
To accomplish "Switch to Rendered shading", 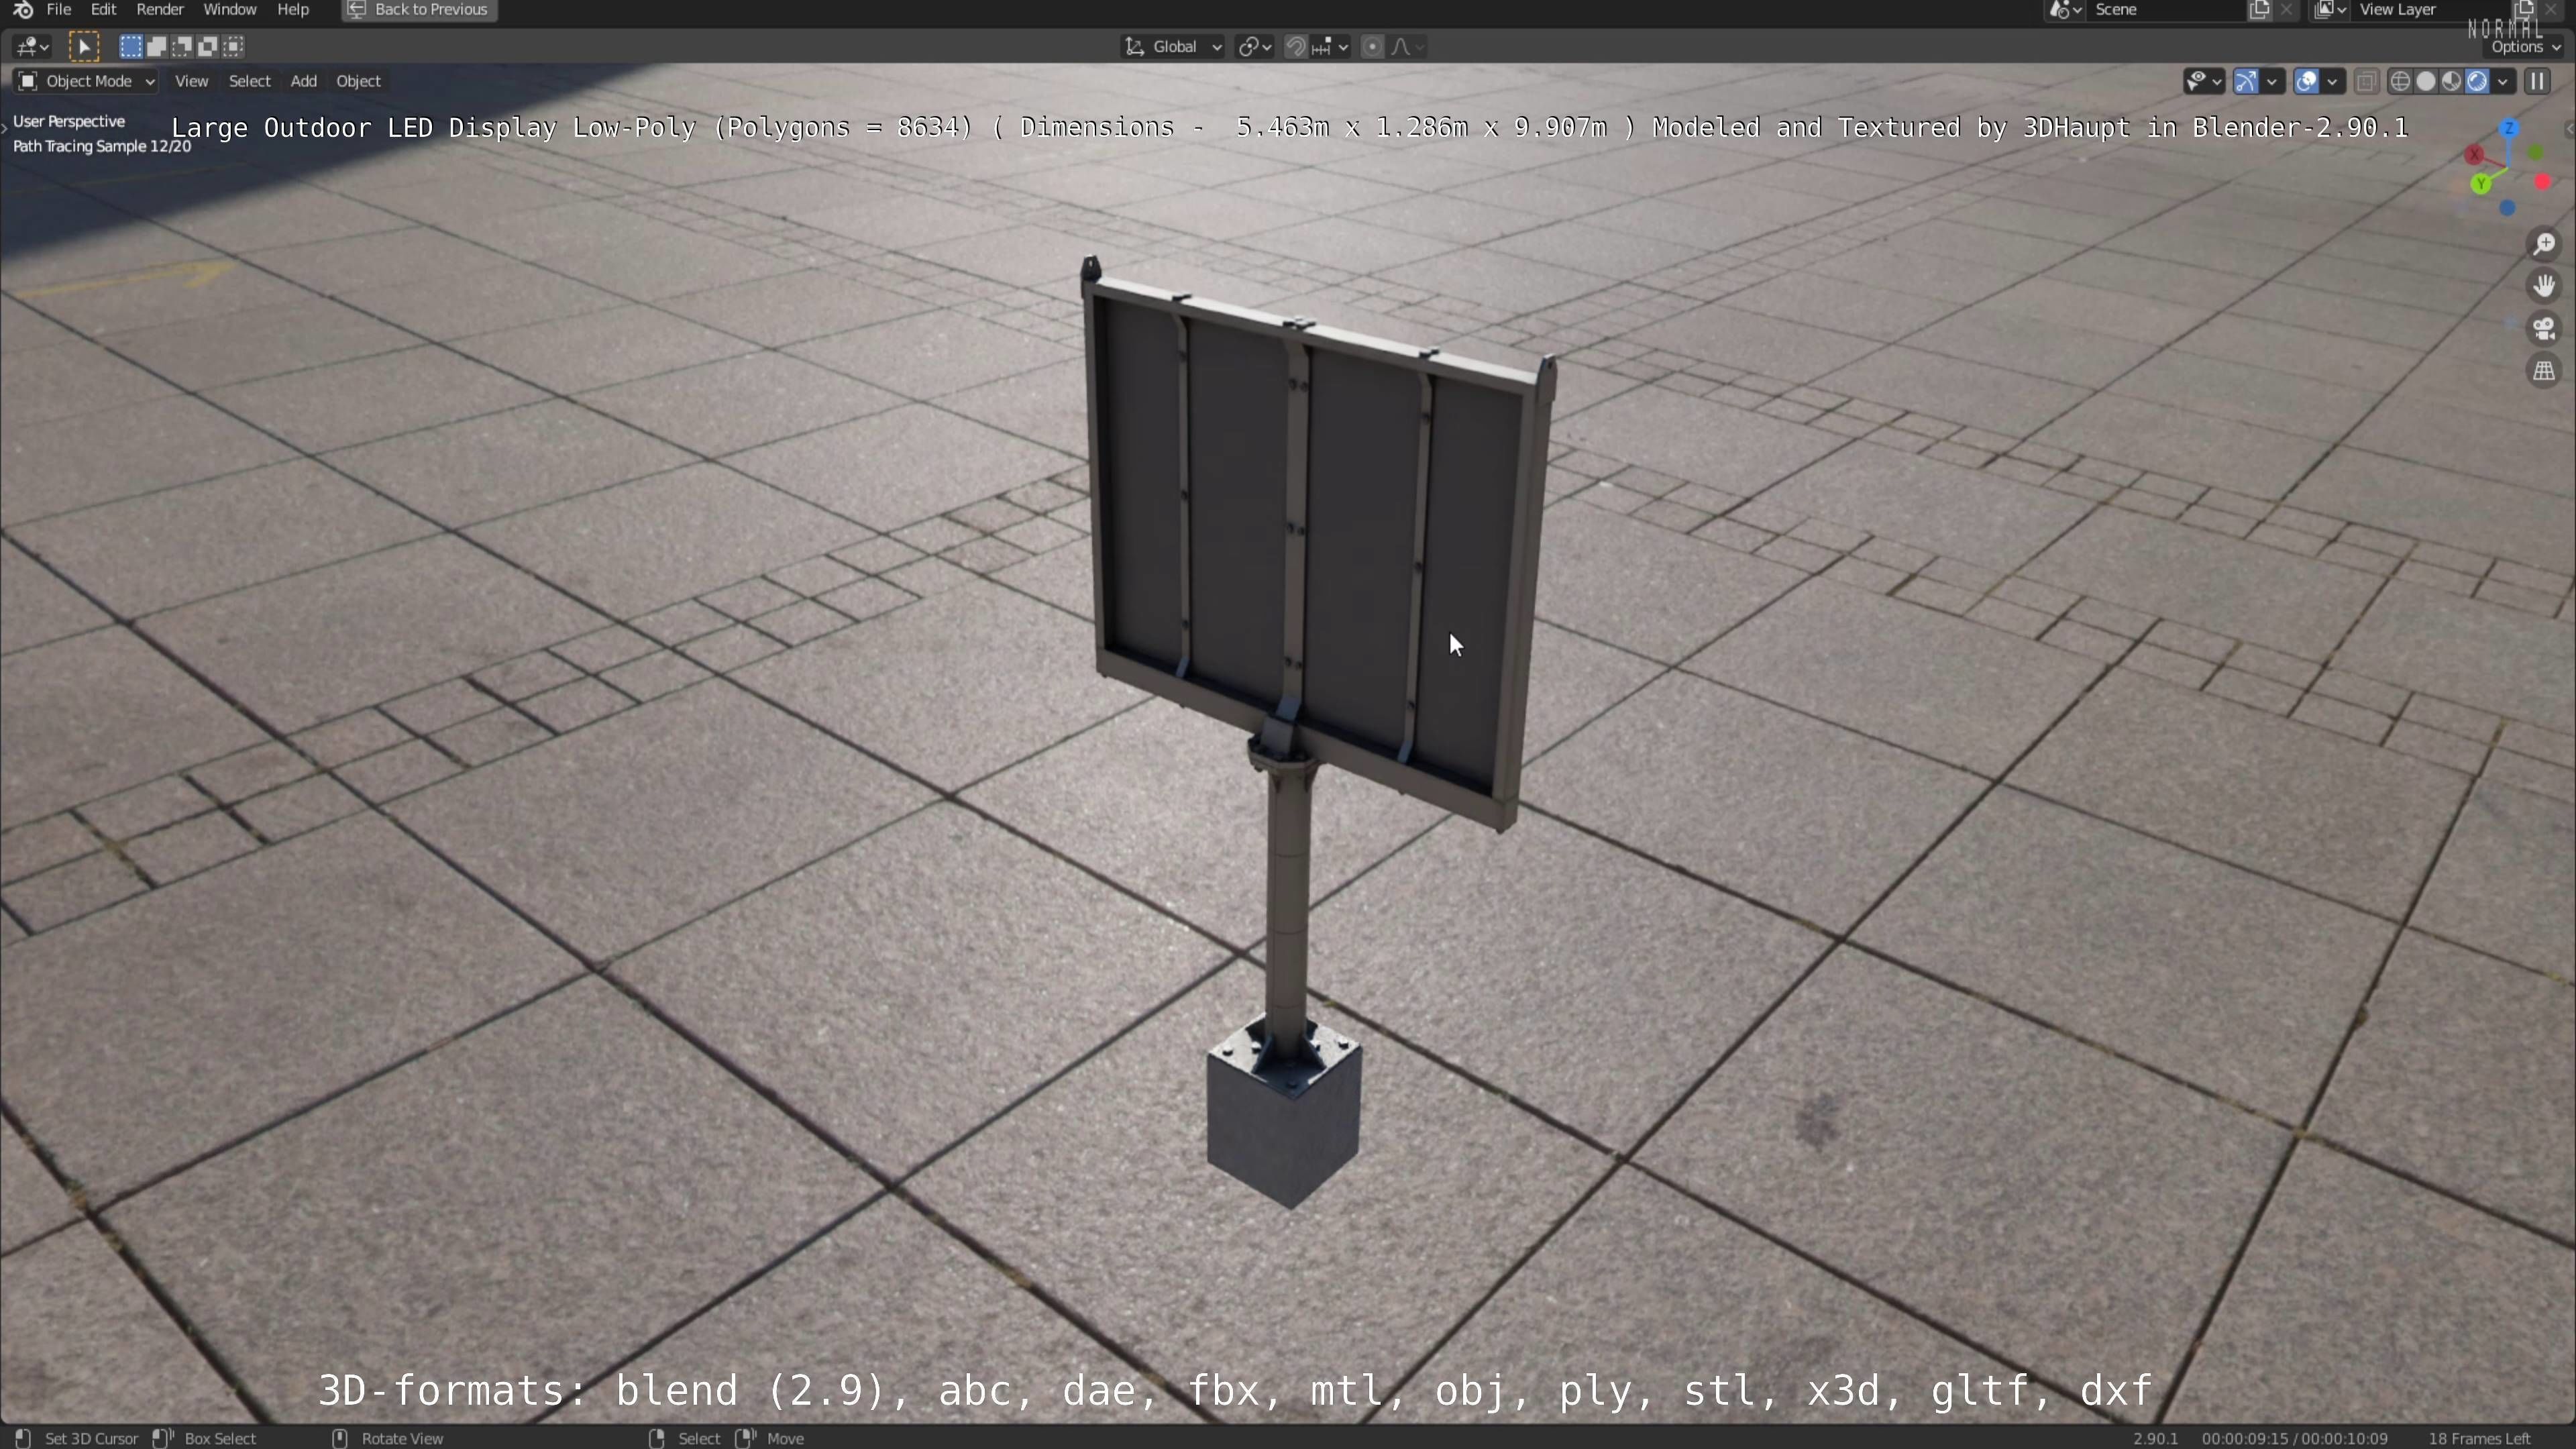I will point(2477,81).
